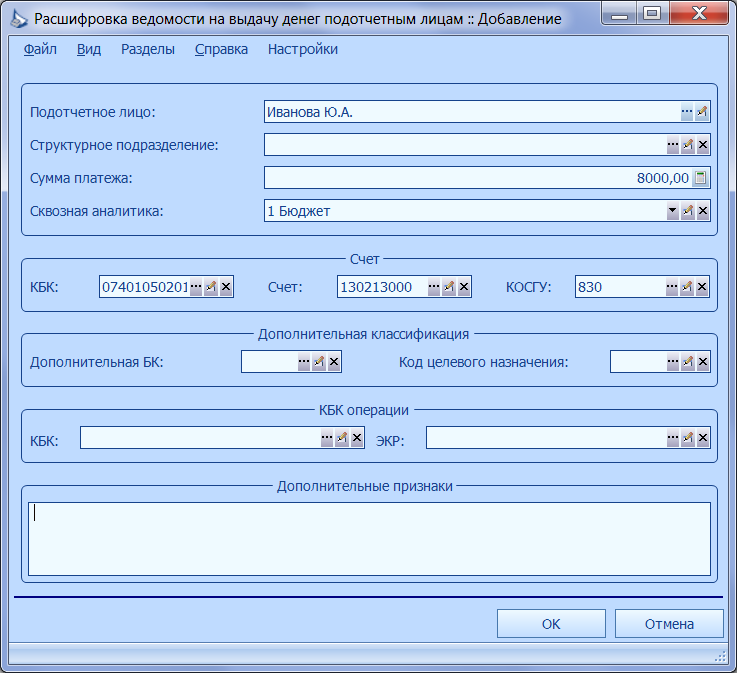The width and height of the screenshot is (737, 673).
Task: Click edit pencil in КОСГУ field
Action: pos(687,287)
